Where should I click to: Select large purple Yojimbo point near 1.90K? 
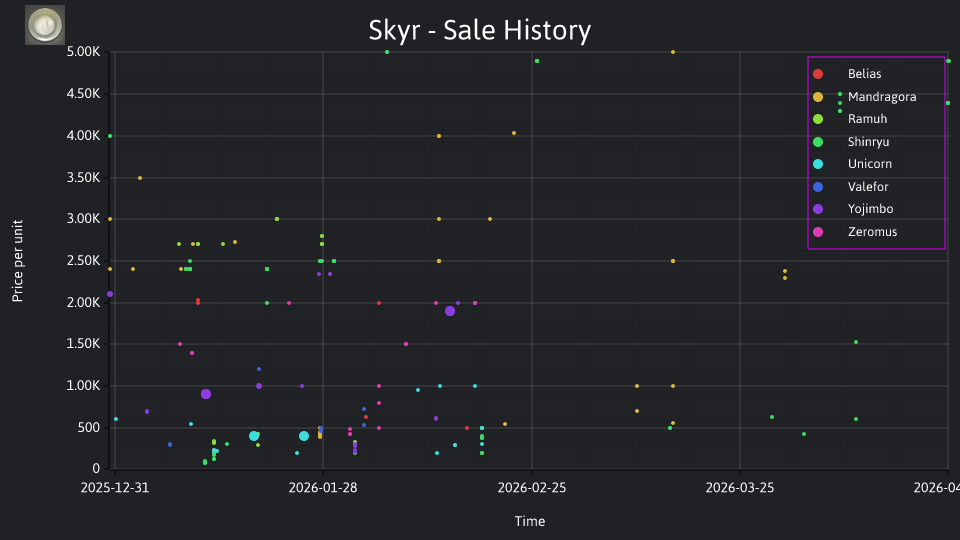tap(450, 311)
